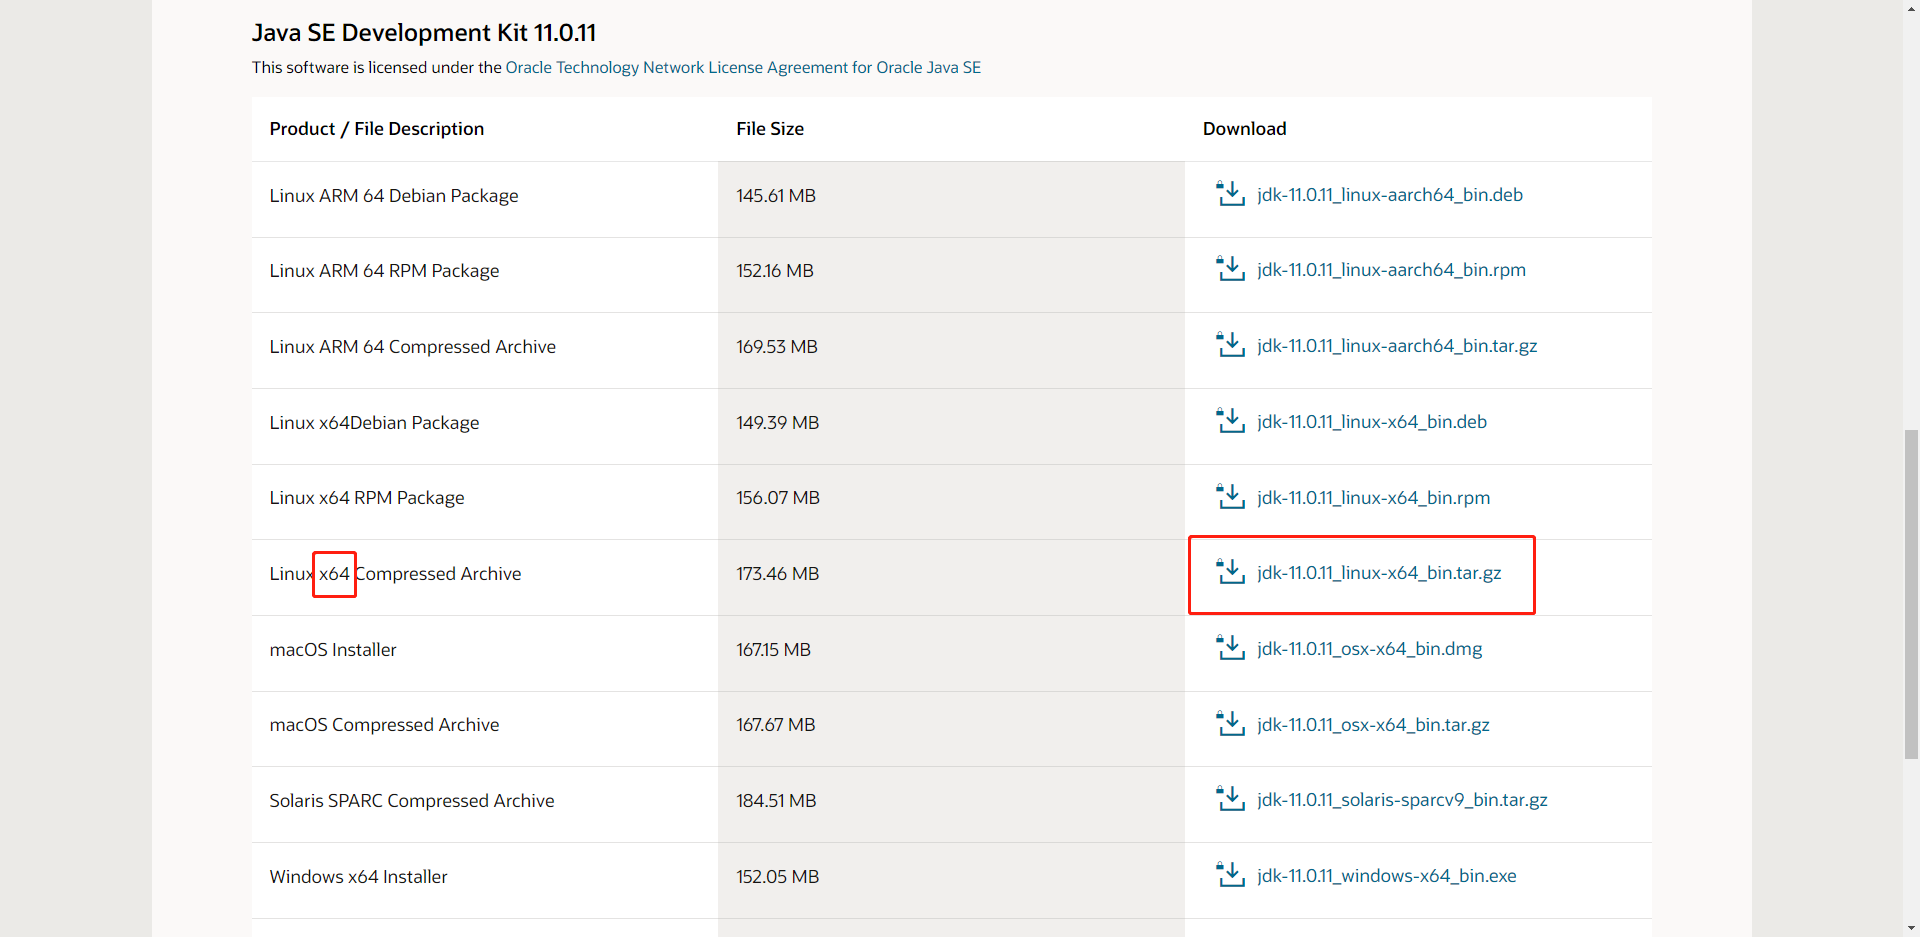Select macOS Compressed Archive text
This screenshot has height=937, width=1920.
[x=384, y=725]
